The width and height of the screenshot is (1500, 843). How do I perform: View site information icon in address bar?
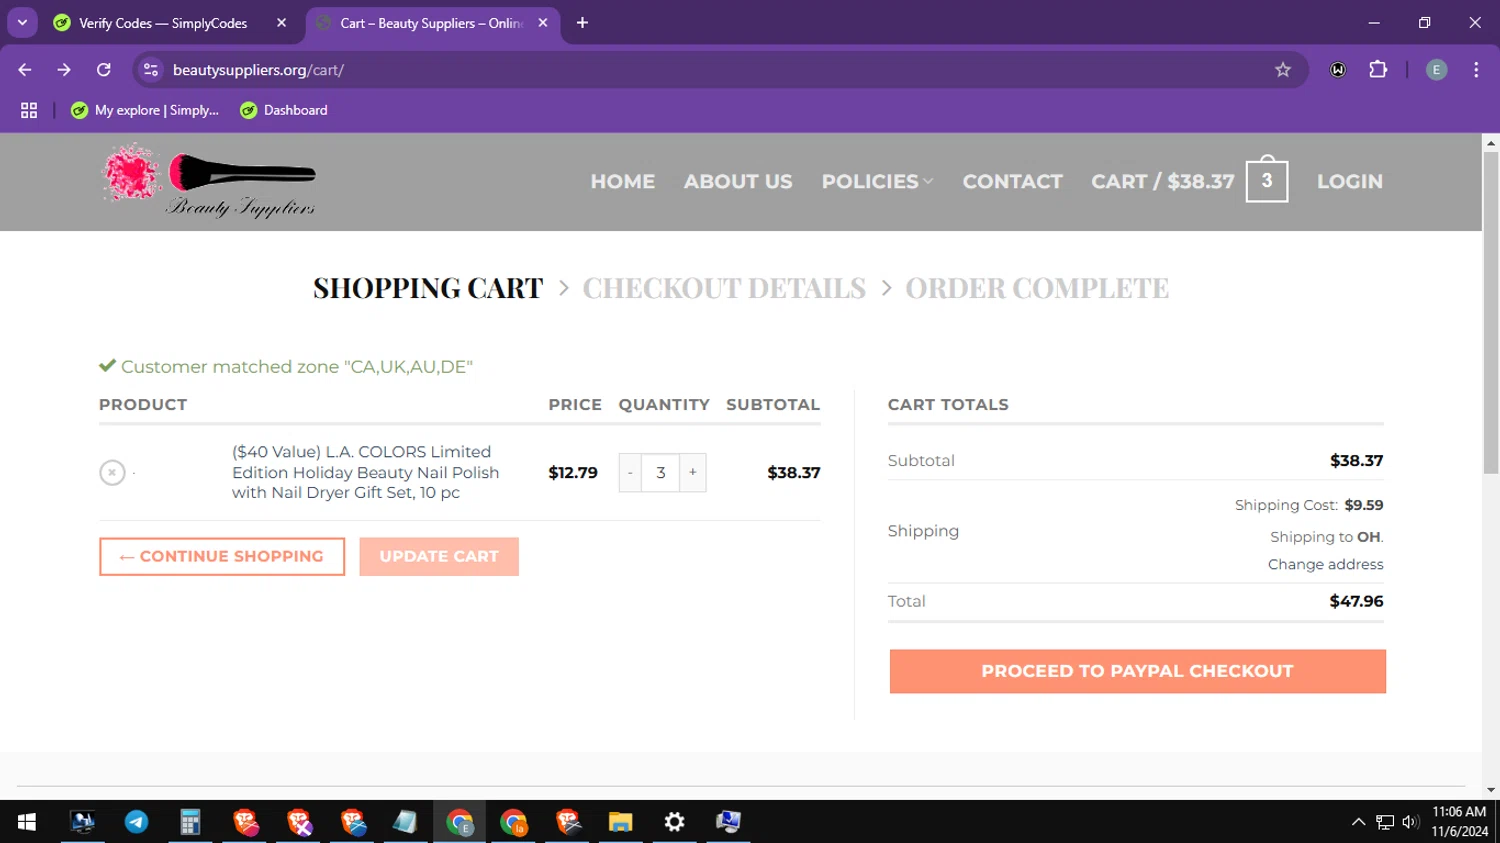pos(151,70)
